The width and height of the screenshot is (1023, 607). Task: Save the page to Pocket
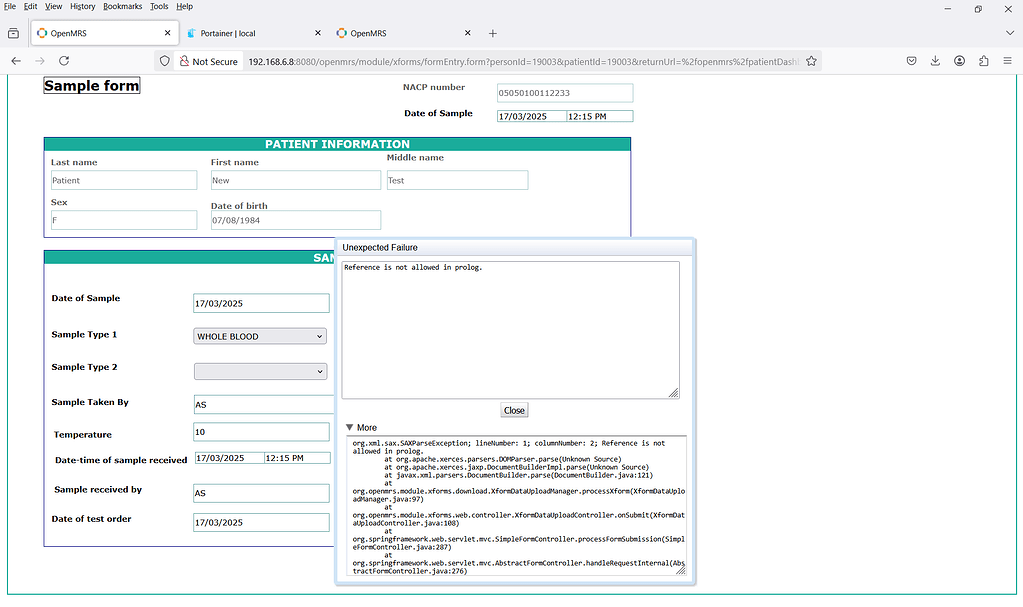[911, 61]
